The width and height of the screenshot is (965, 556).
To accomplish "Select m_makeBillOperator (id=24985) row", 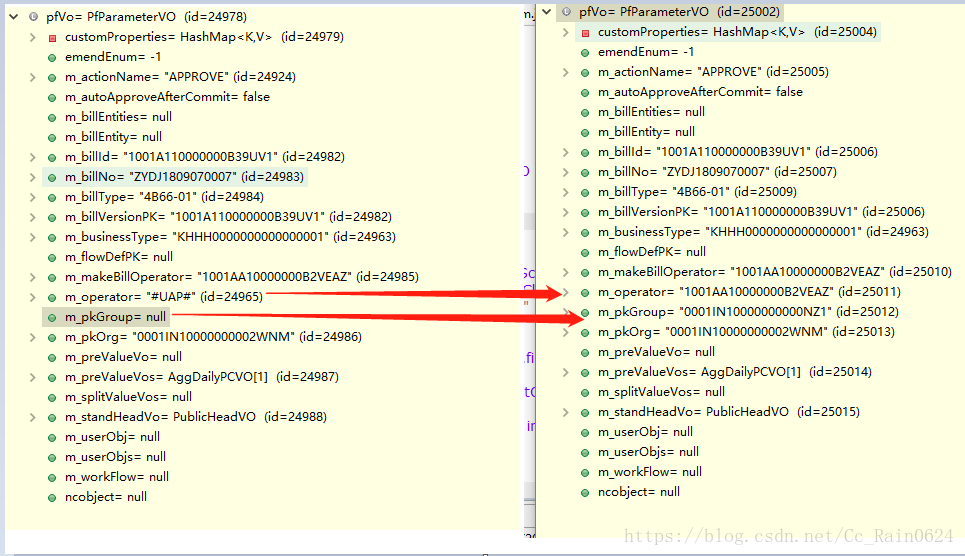I will tap(242, 276).
